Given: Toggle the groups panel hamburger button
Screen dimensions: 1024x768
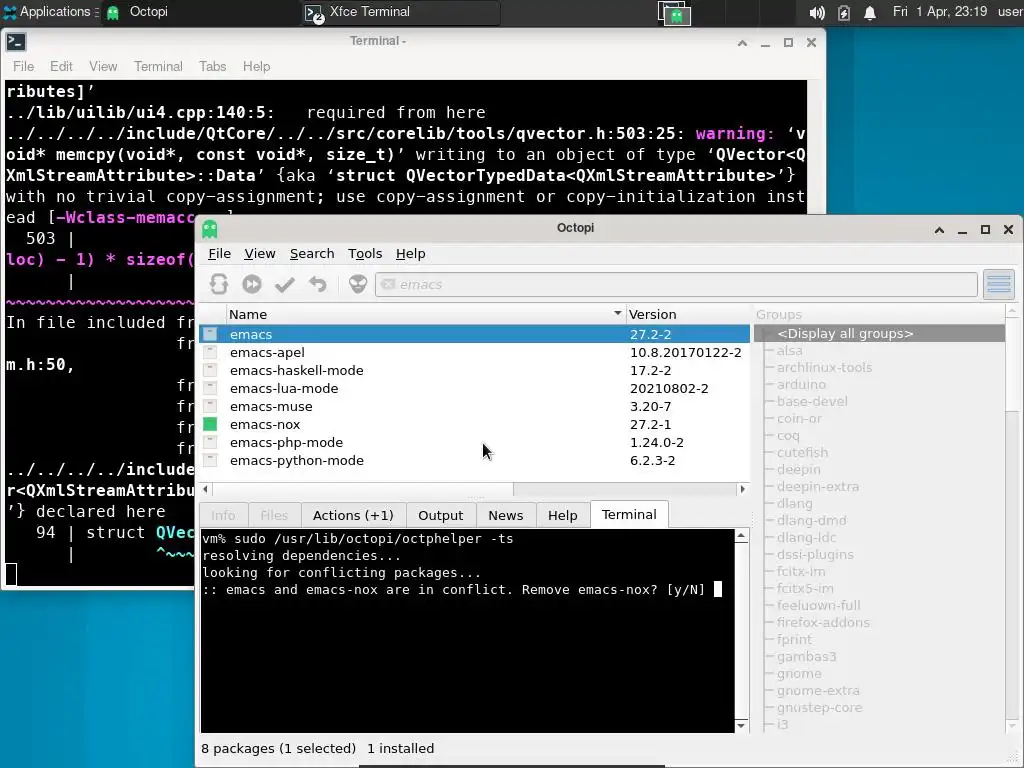Looking at the screenshot, I should [x=999, y=285].
